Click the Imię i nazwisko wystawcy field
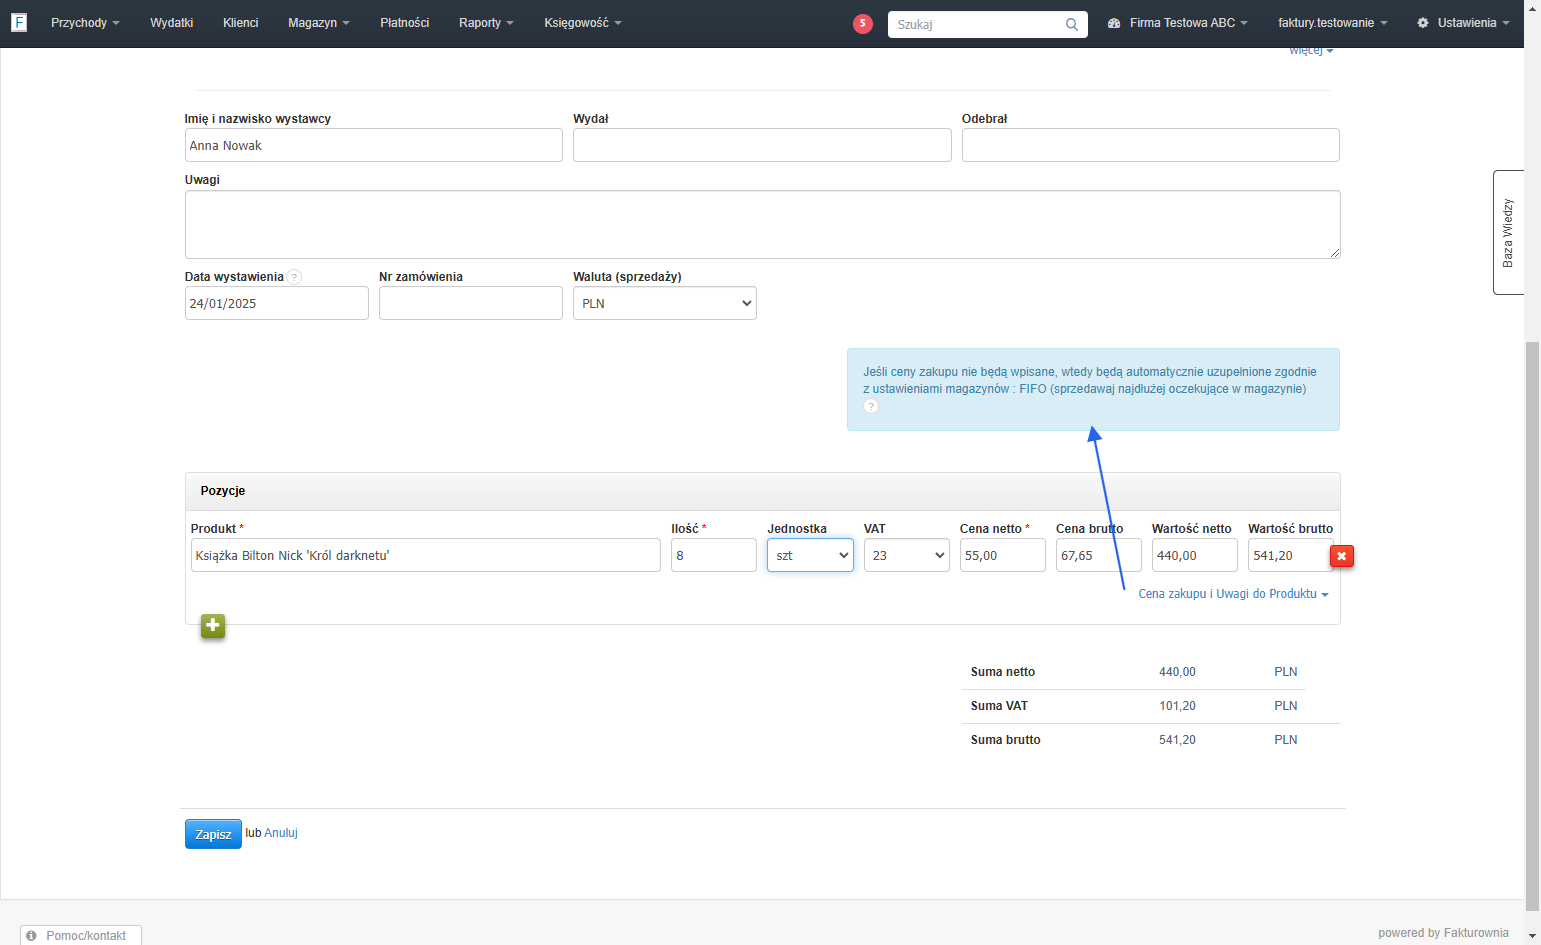1541x945 pixels. (x=374, y=145)
